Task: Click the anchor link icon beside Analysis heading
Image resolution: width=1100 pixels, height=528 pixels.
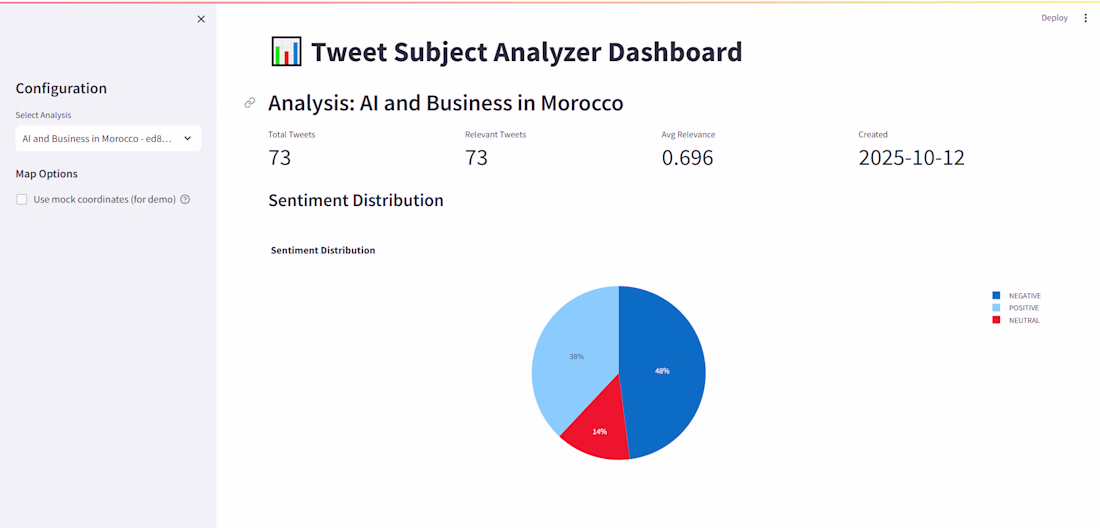Action: [x=250, y=103]
